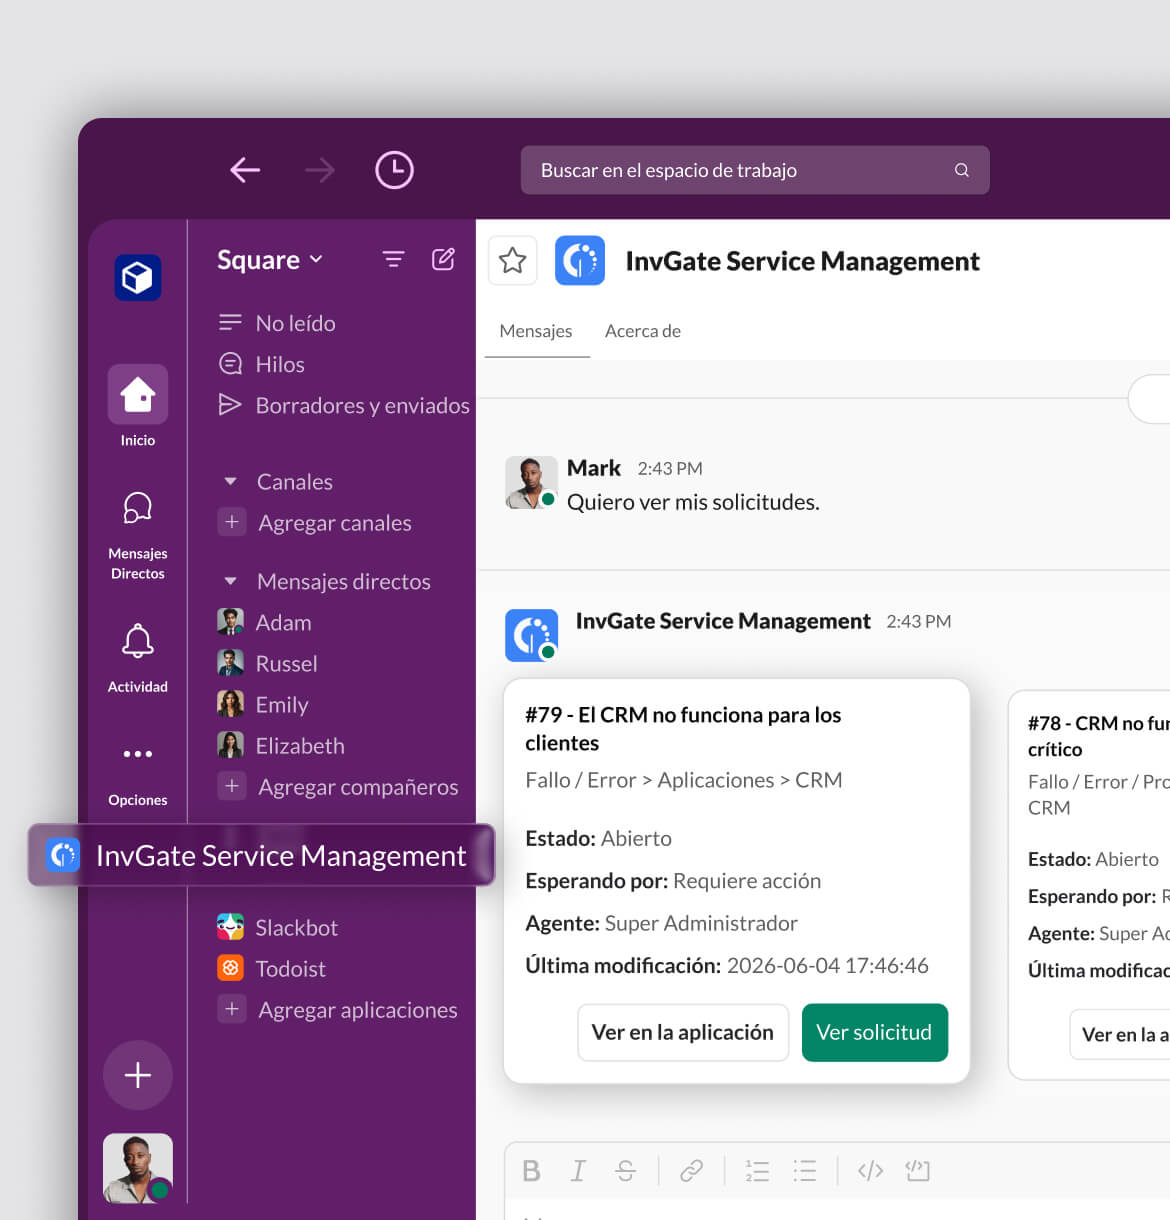The image size is (1170, 1220).
Task: Open Slackbot conversation
Action: pos(278,927)
